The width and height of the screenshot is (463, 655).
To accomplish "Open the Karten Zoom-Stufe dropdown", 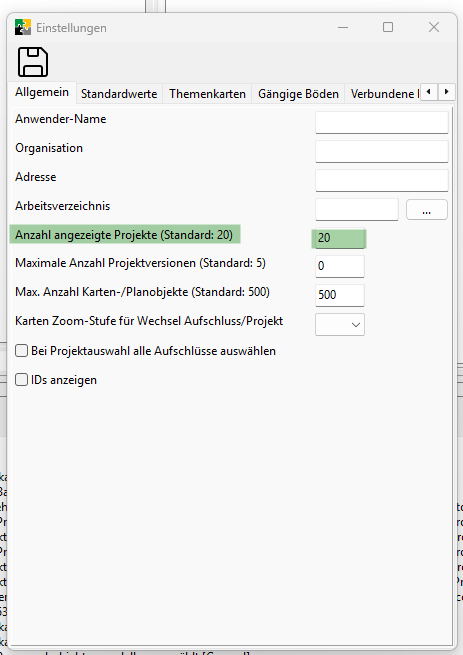I will tap(340, 324).
